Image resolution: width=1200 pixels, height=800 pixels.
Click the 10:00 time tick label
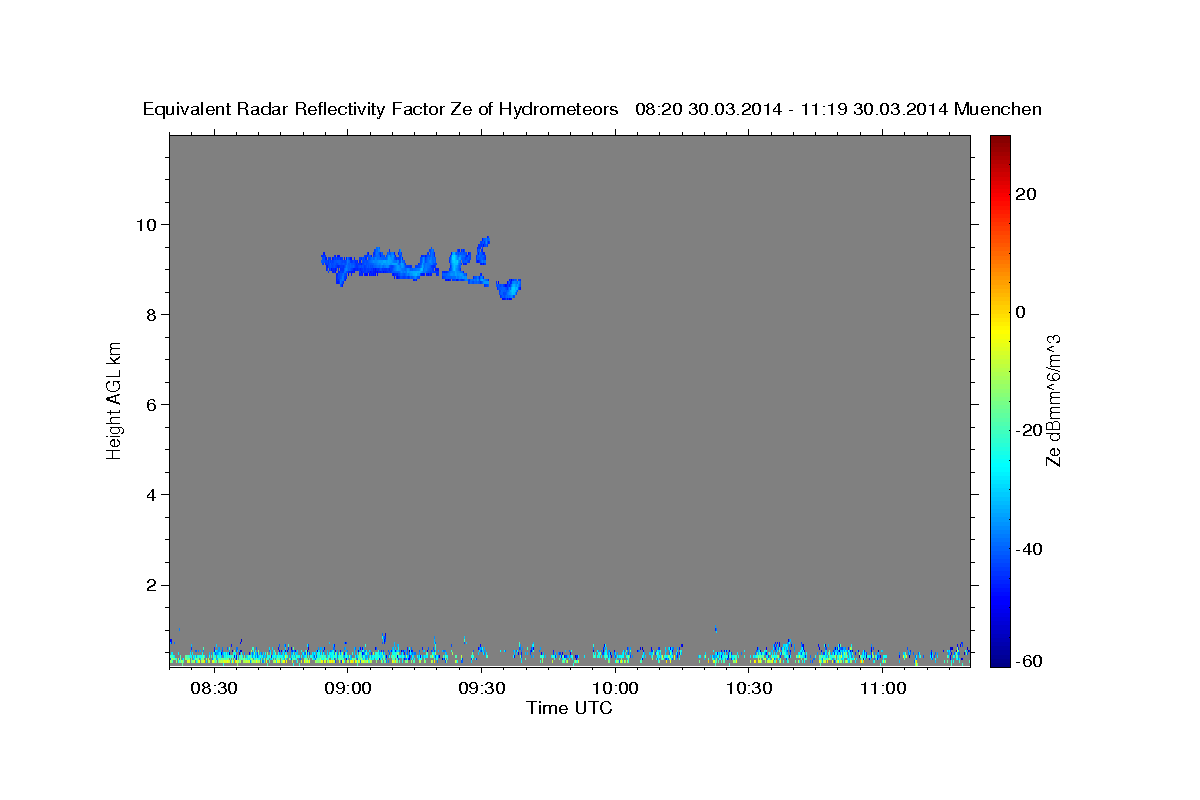click(615, 689)
